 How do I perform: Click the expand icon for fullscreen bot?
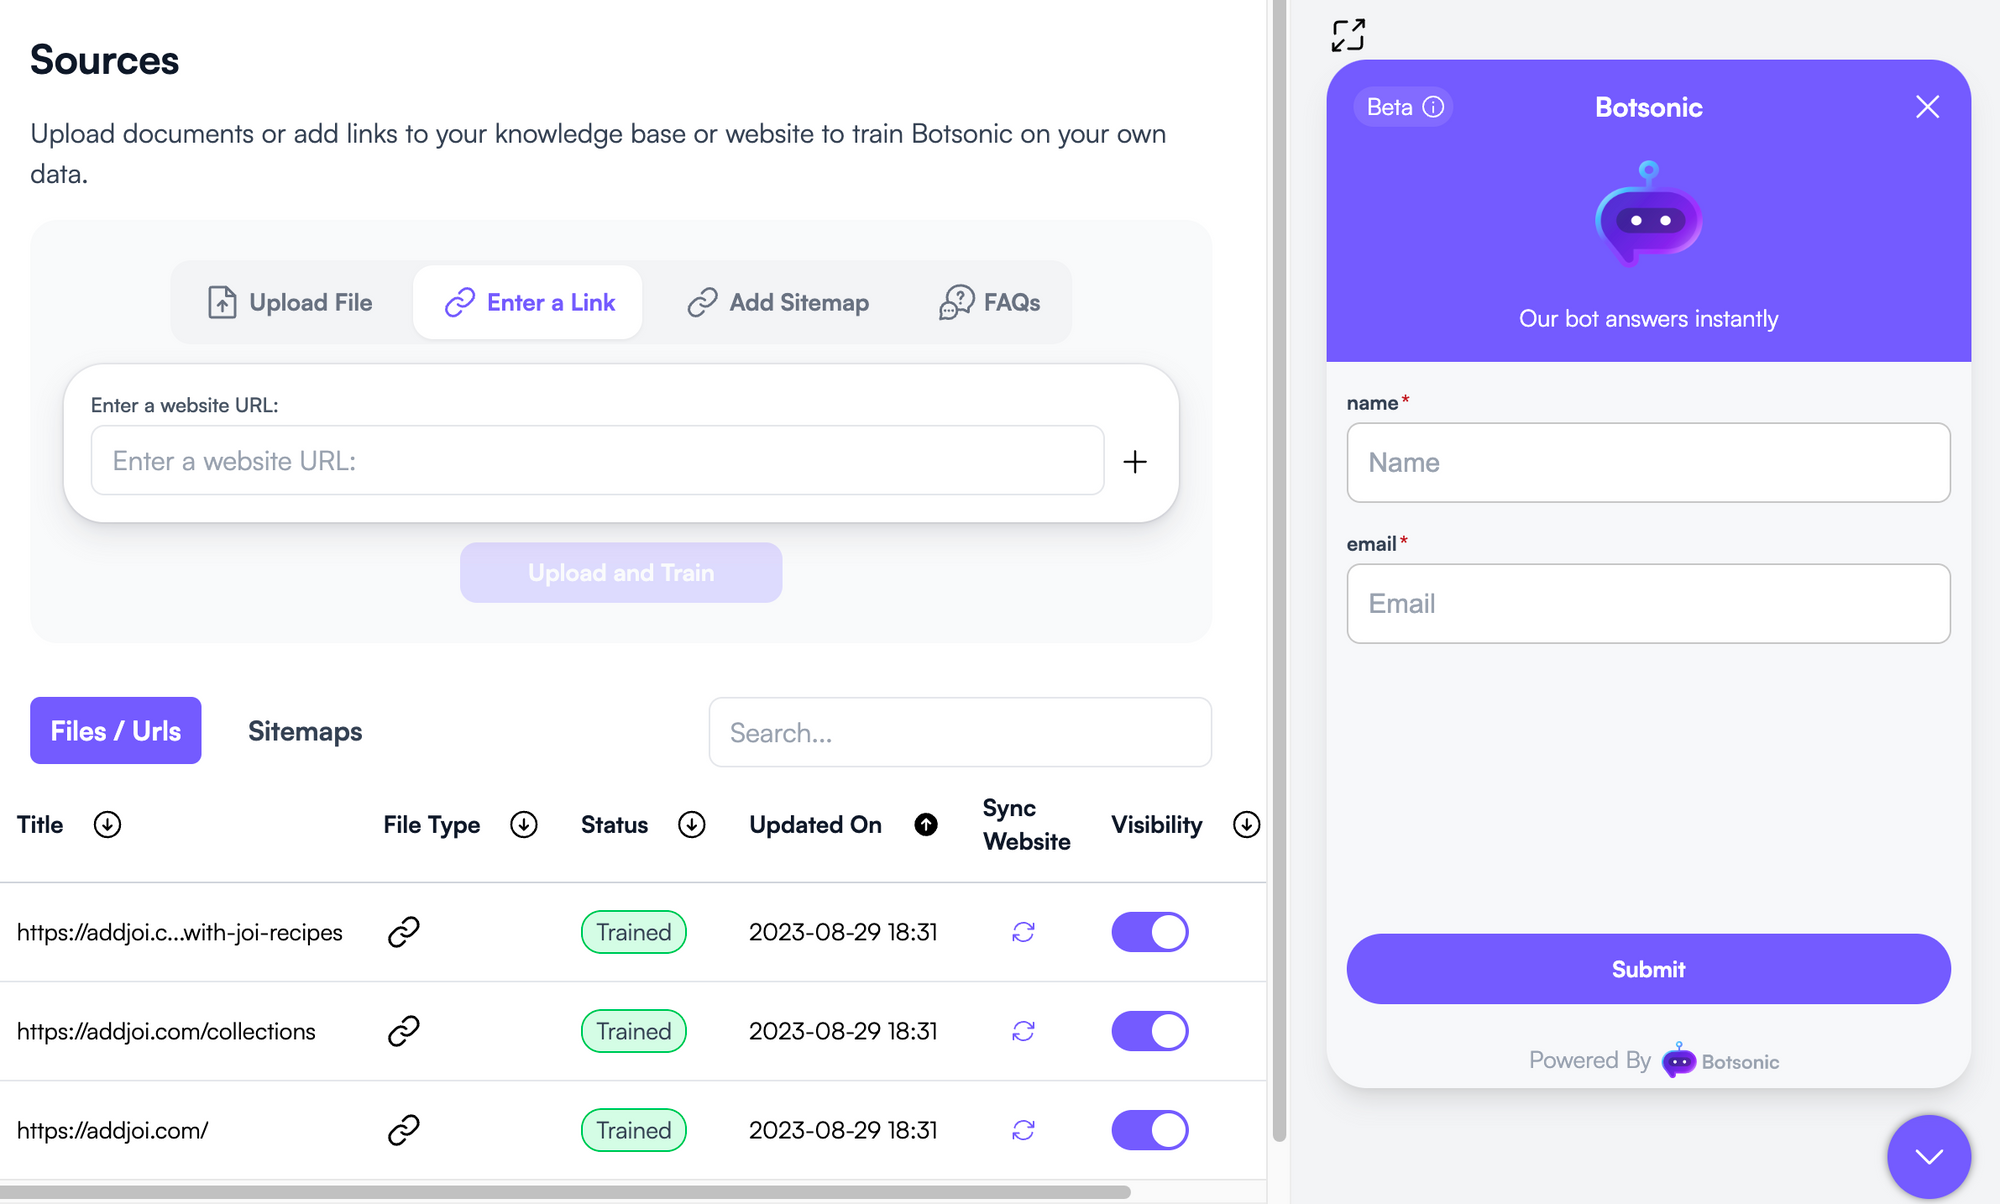coord(1347,31)
